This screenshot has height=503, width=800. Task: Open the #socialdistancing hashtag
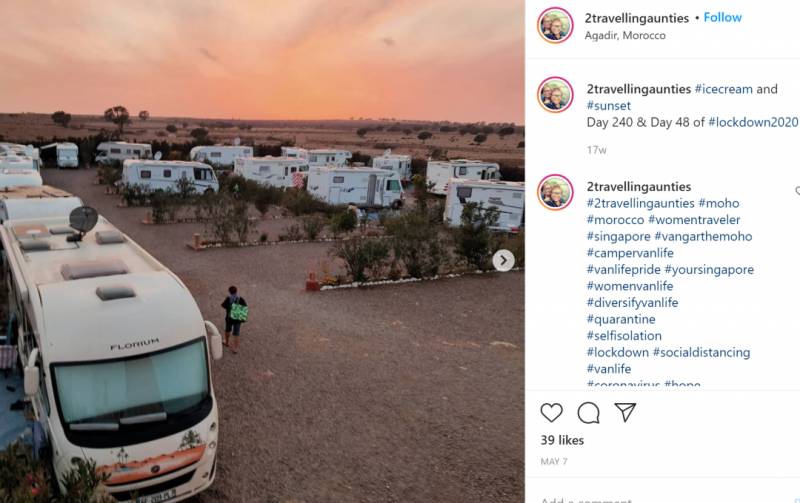[x=702, y=353]
